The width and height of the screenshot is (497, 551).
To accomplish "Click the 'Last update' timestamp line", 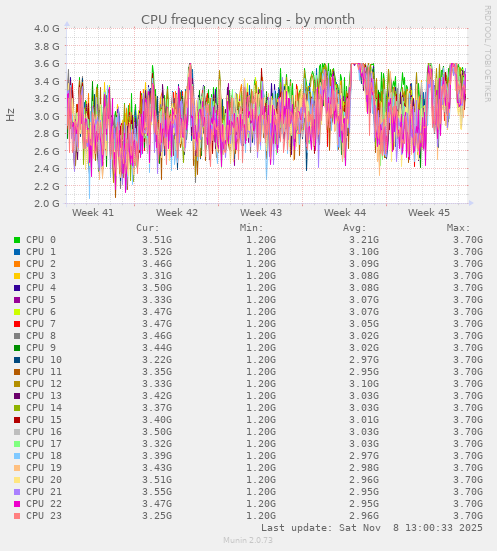I will 372,528.
